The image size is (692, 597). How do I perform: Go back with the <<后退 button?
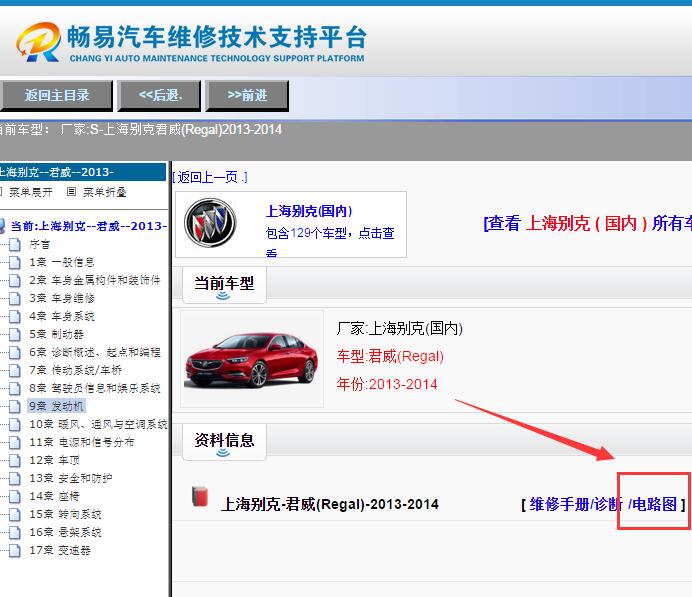tap(159, 95)
